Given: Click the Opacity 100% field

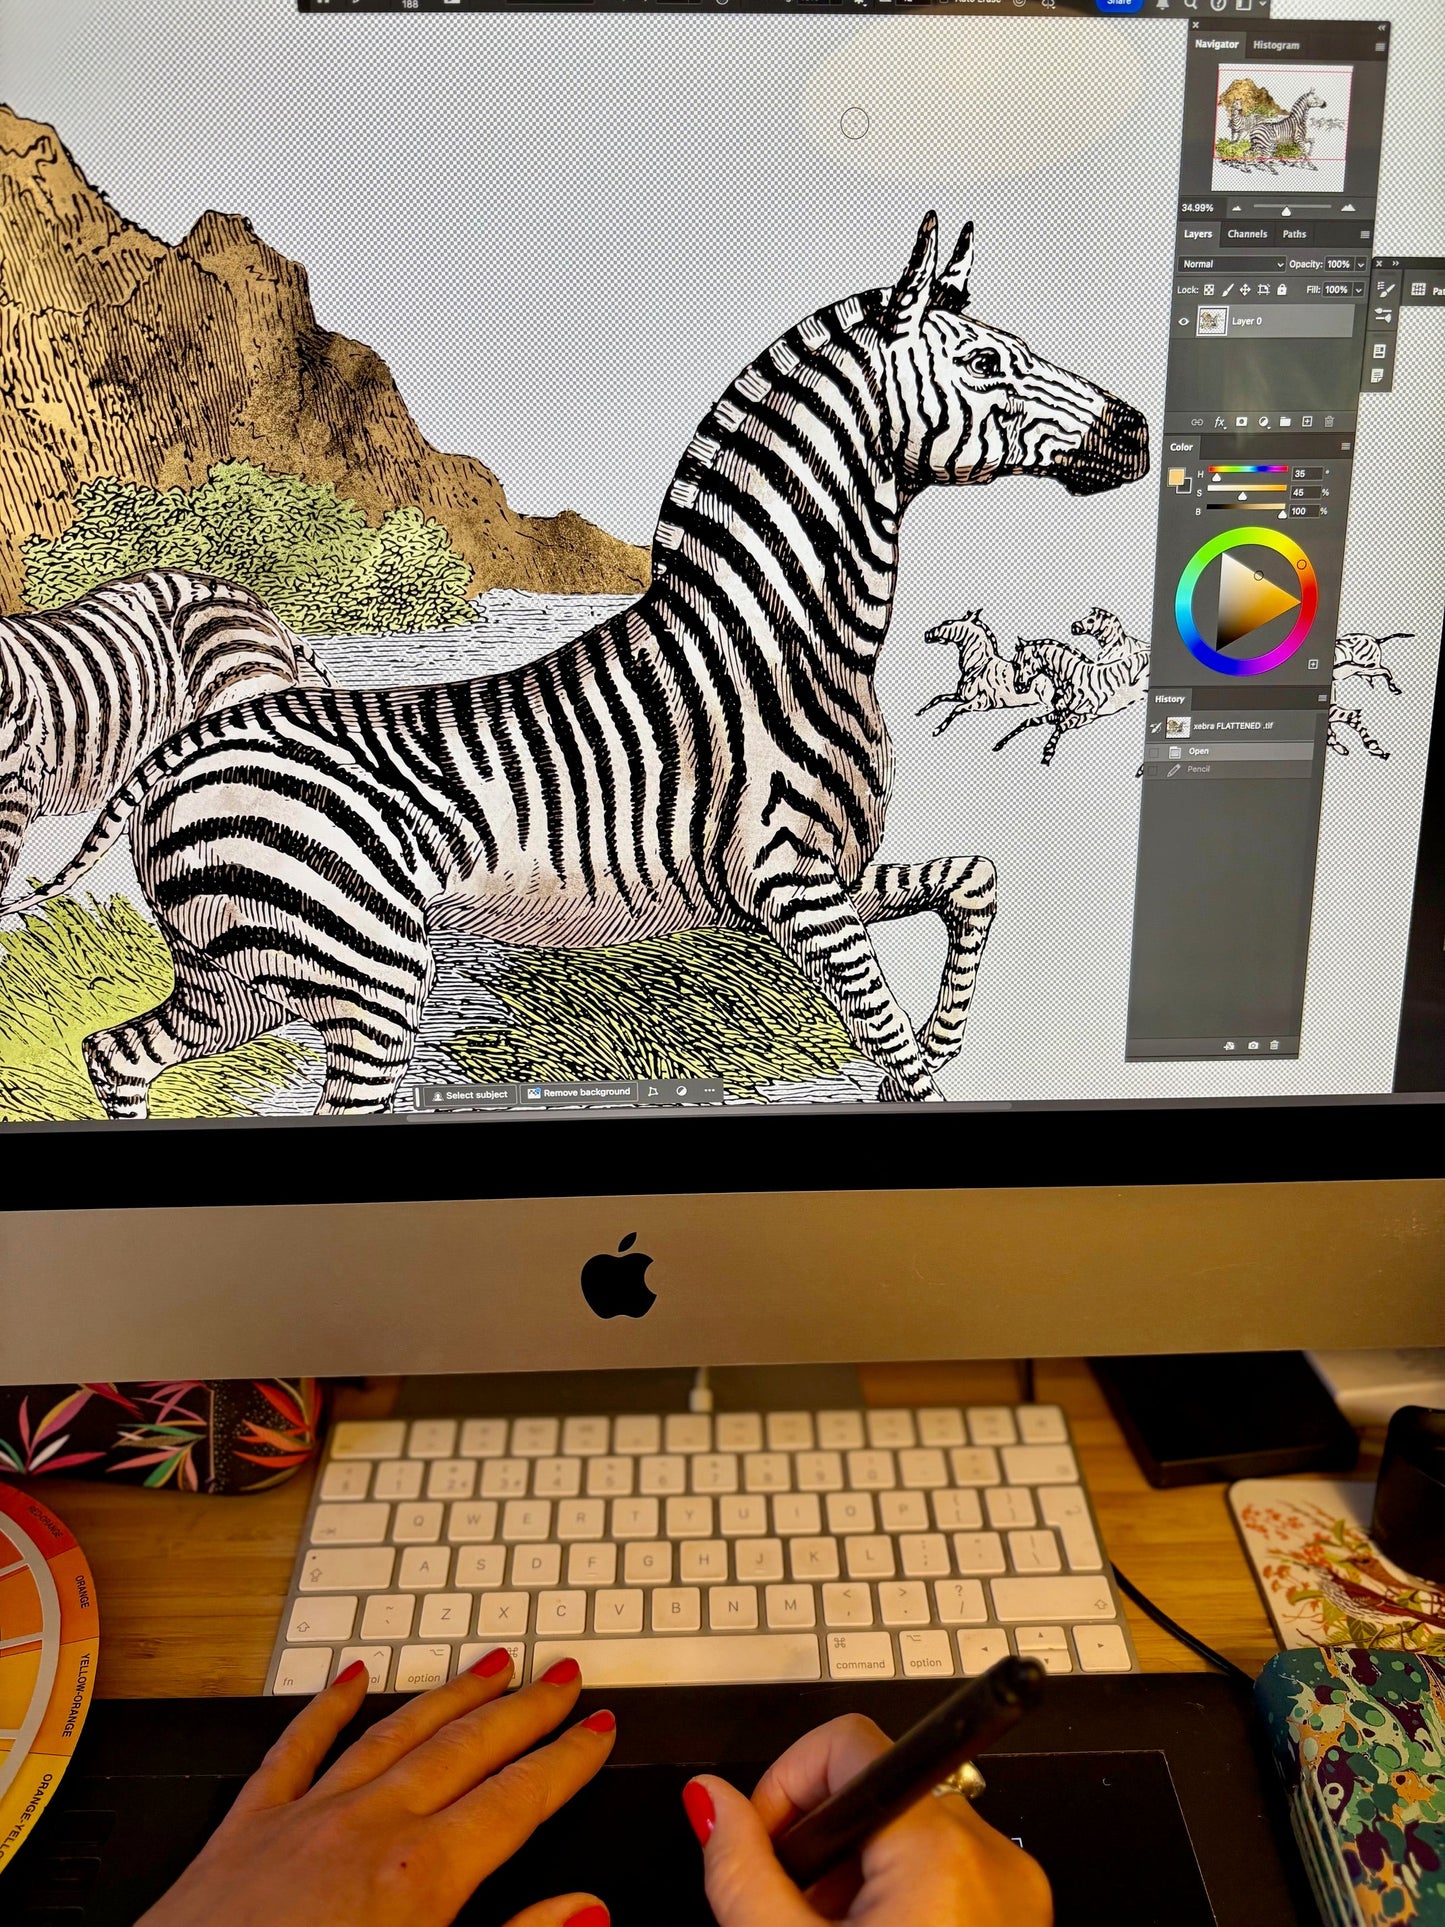Looking at the screenshot, I should coord(1338,265).
